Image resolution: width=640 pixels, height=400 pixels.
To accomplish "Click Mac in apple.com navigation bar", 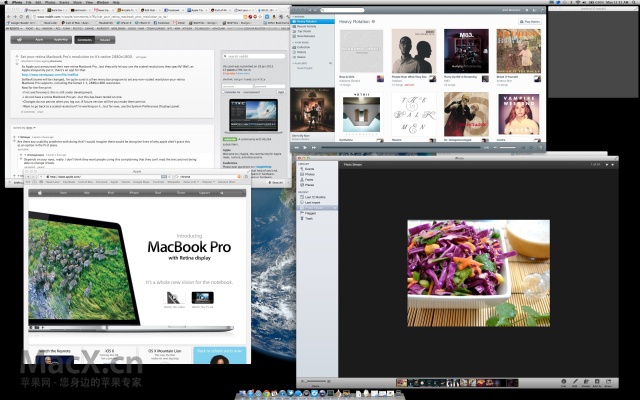I will [87, 193].
